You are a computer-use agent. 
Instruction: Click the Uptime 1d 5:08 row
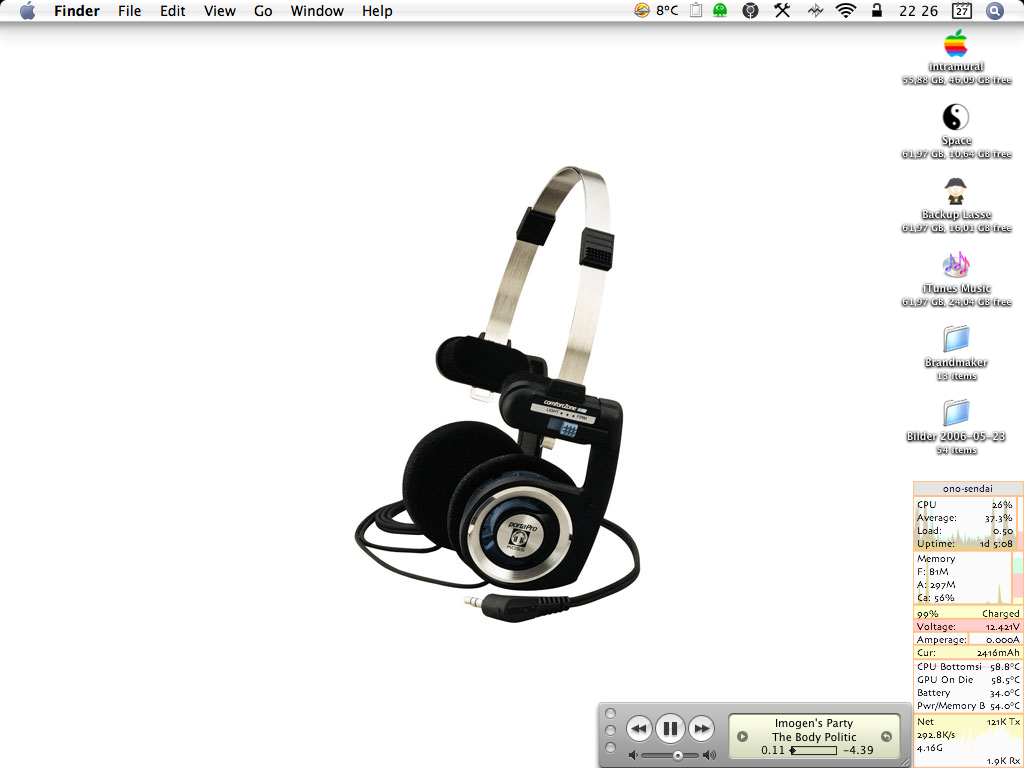[x=965, y=543]
